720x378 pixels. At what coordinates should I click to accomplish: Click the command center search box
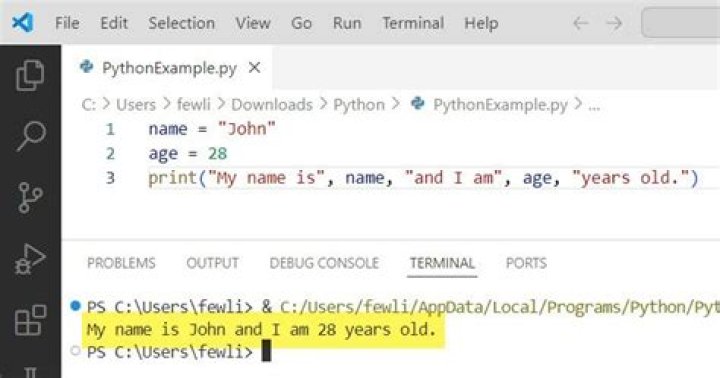[681, 23]
